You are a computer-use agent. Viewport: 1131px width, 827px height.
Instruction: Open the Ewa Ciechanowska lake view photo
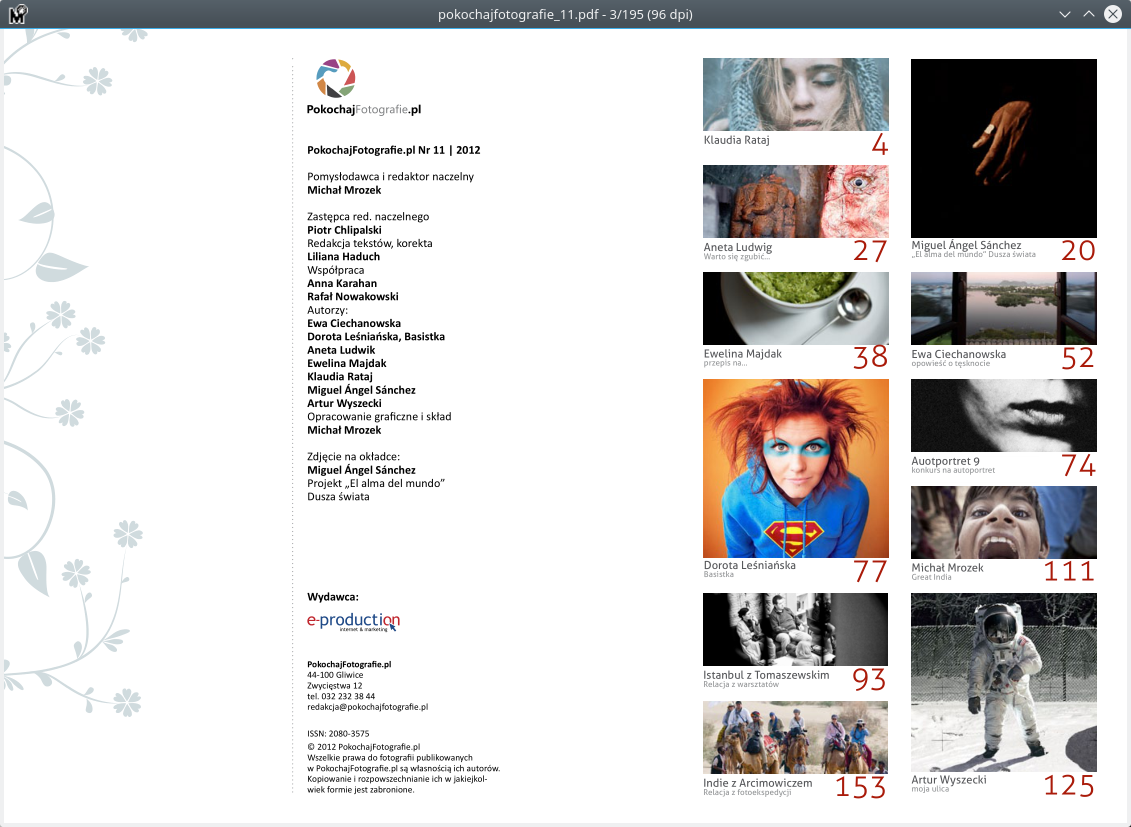1003,308
